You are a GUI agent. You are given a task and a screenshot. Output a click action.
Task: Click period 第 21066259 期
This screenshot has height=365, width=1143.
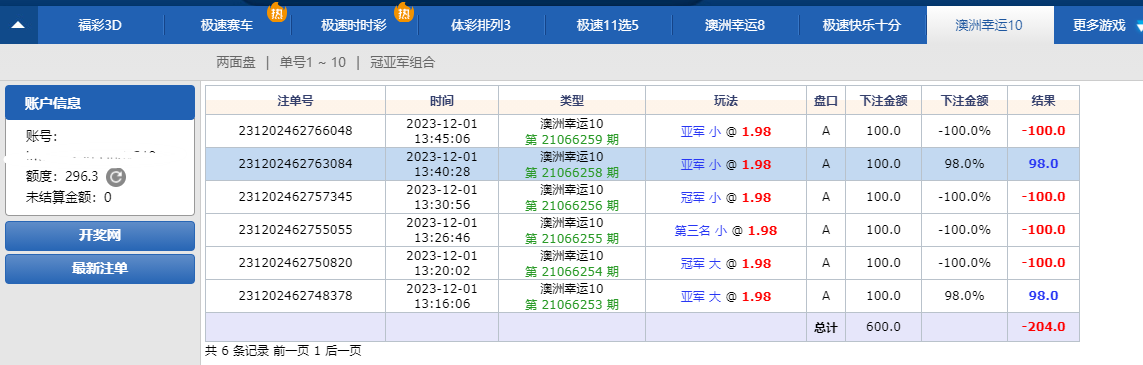coord(572,139)
